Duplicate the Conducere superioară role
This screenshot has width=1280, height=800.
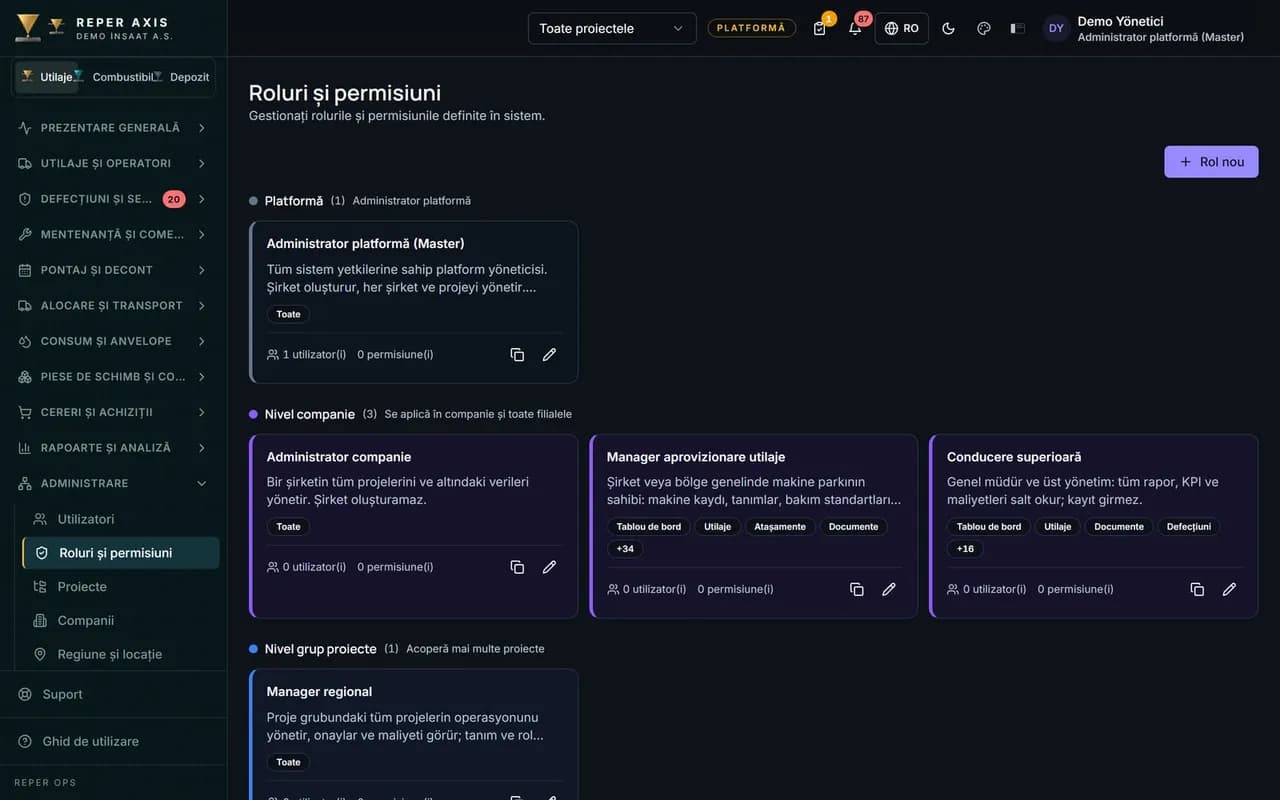[1197, 589]
